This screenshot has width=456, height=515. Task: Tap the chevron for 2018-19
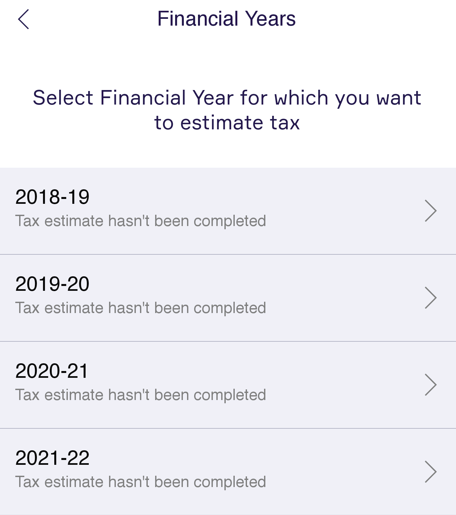point(431,211)
